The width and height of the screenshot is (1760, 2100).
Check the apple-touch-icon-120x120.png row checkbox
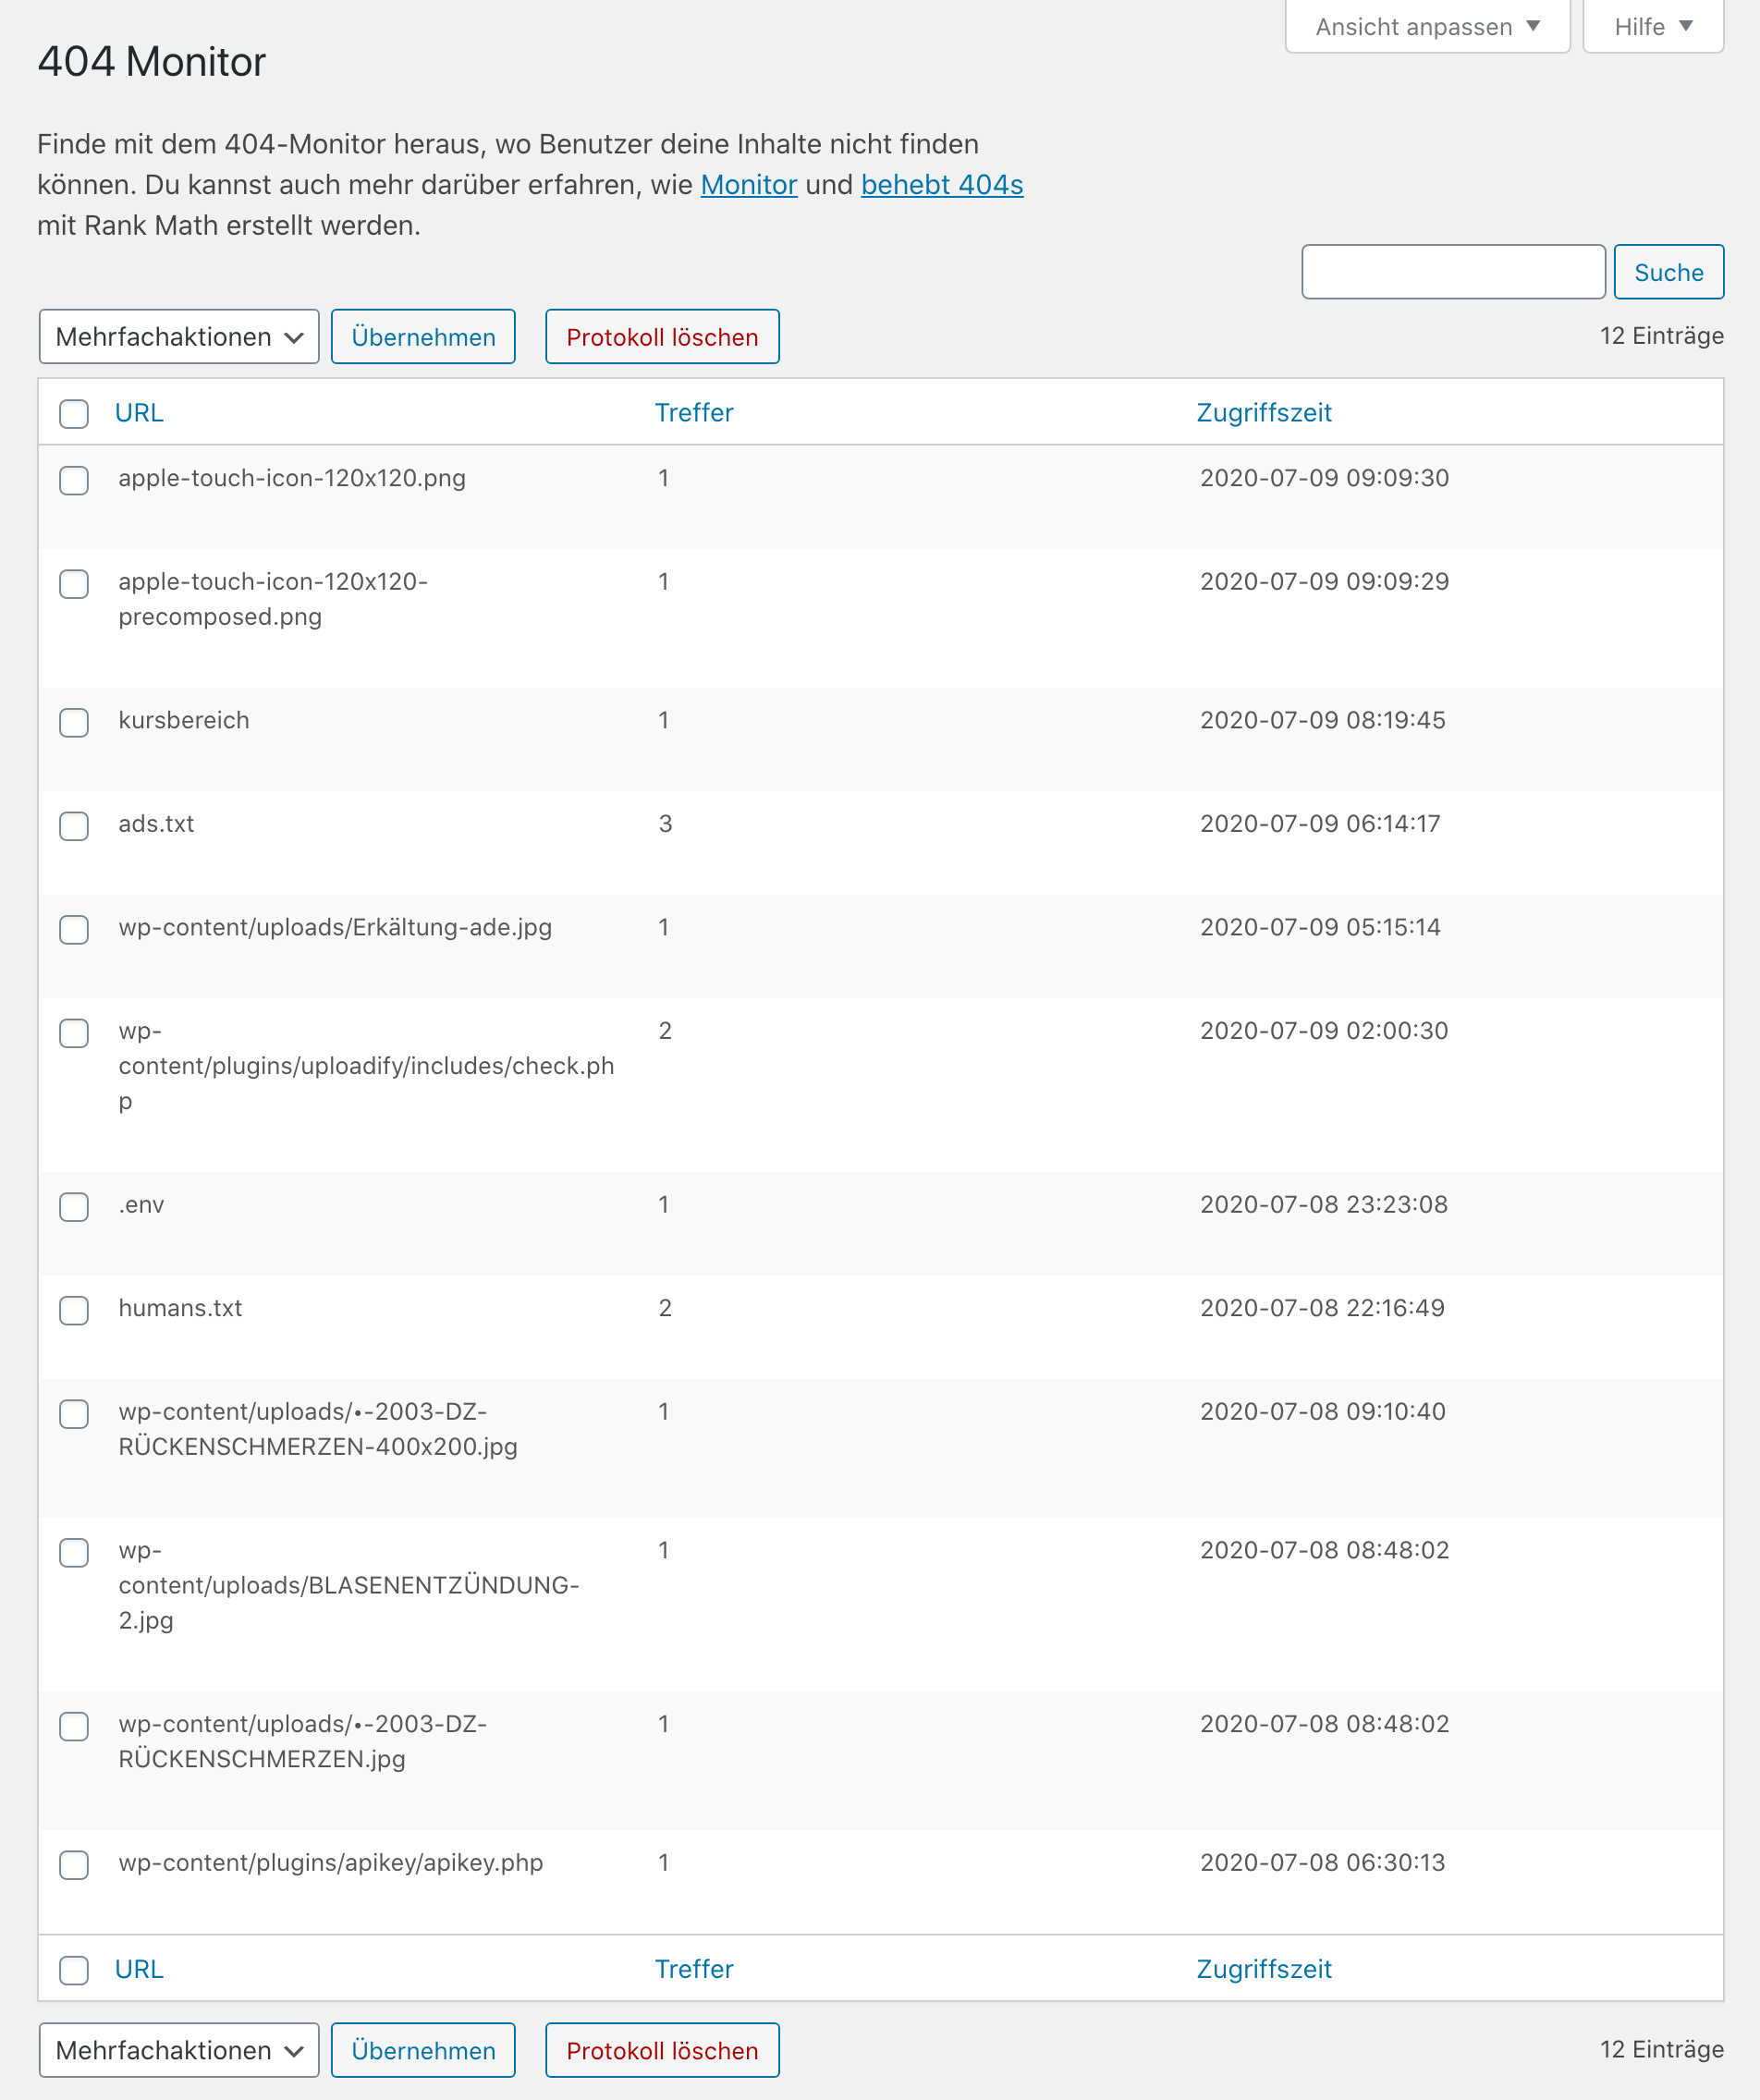(x=74, y=480)
